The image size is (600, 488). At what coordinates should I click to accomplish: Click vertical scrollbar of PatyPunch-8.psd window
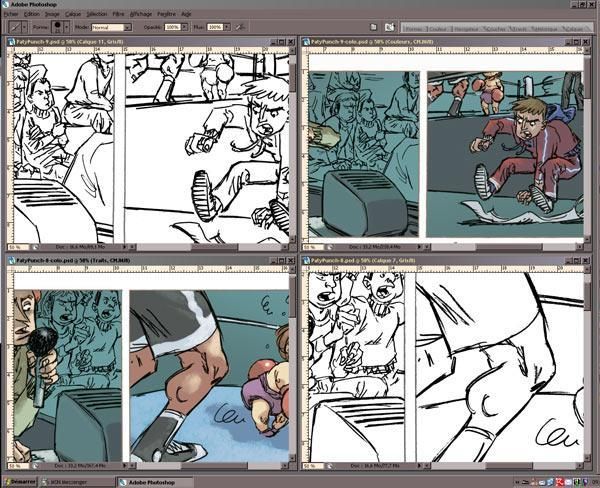point(587,364)
